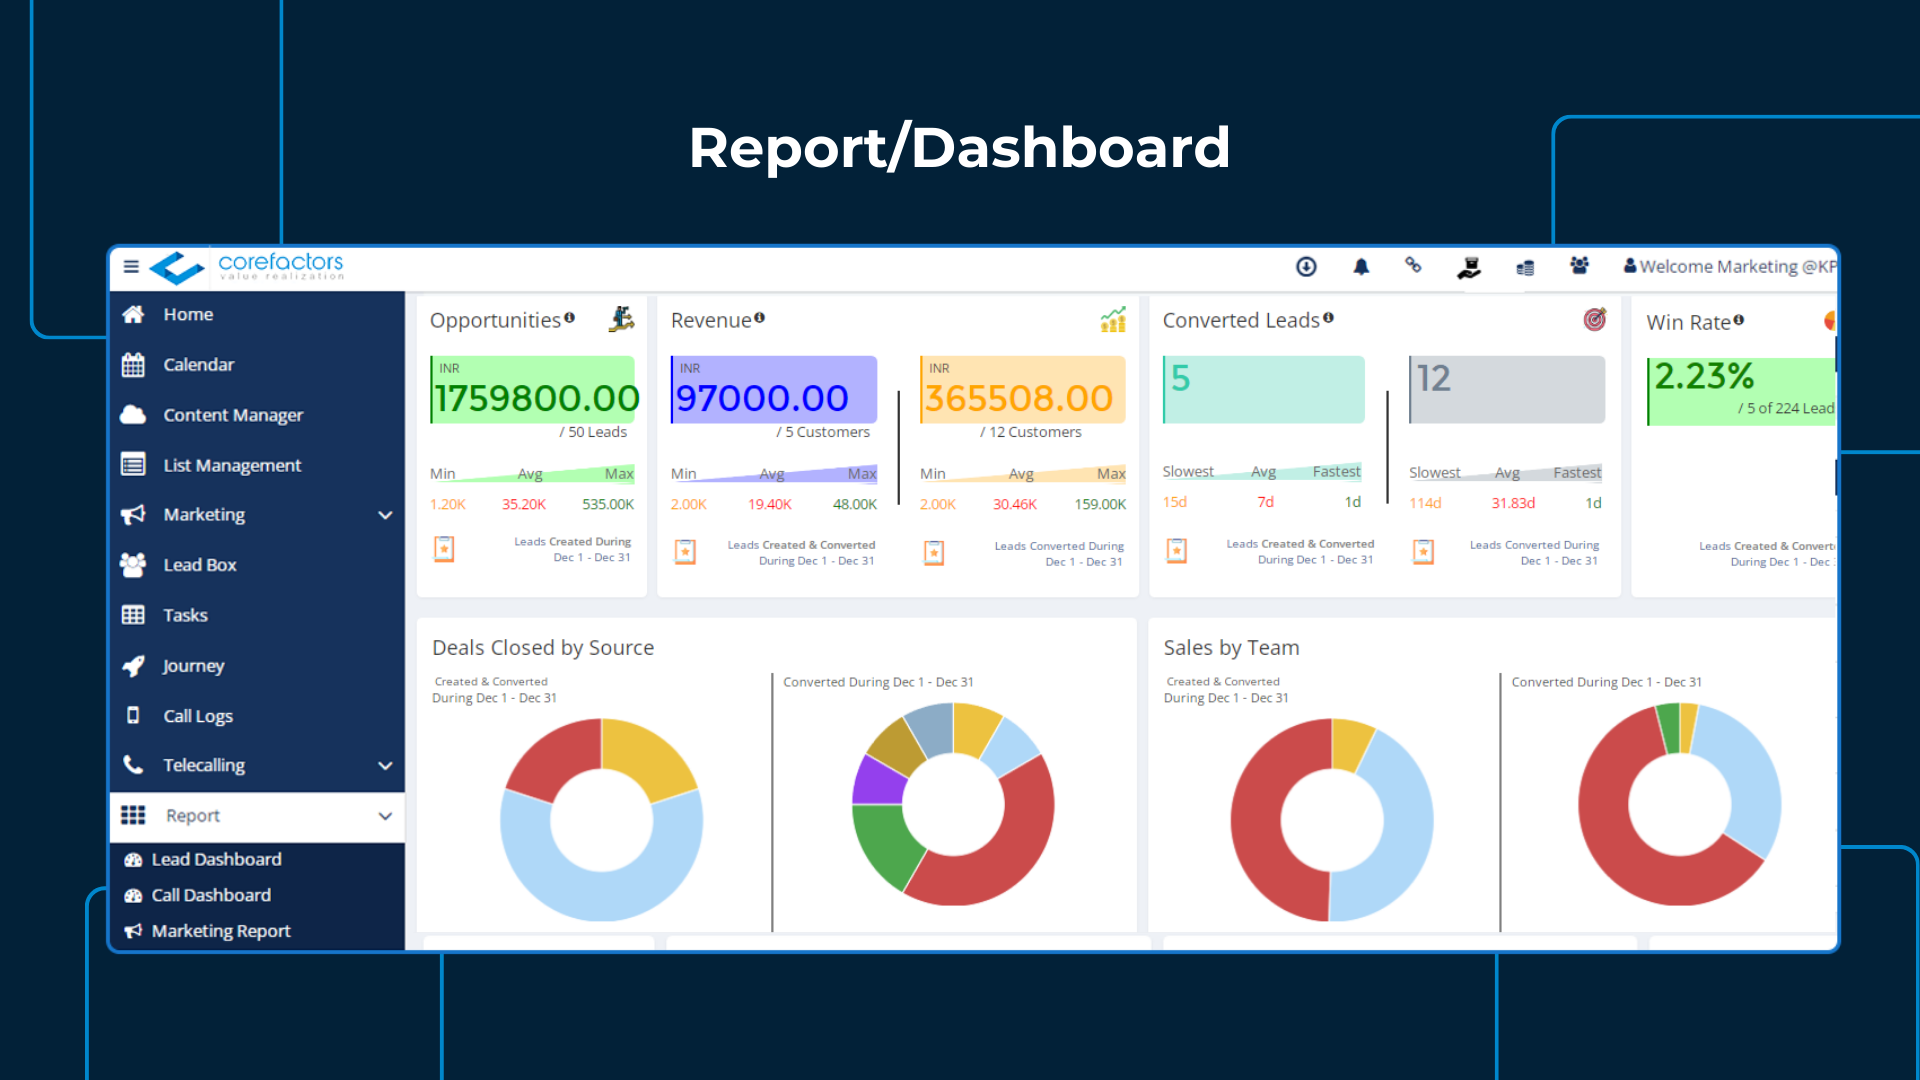This screenshot has height=1080, width=1920.
Task: Click the coins stack icon
Action: point(1525,267)
